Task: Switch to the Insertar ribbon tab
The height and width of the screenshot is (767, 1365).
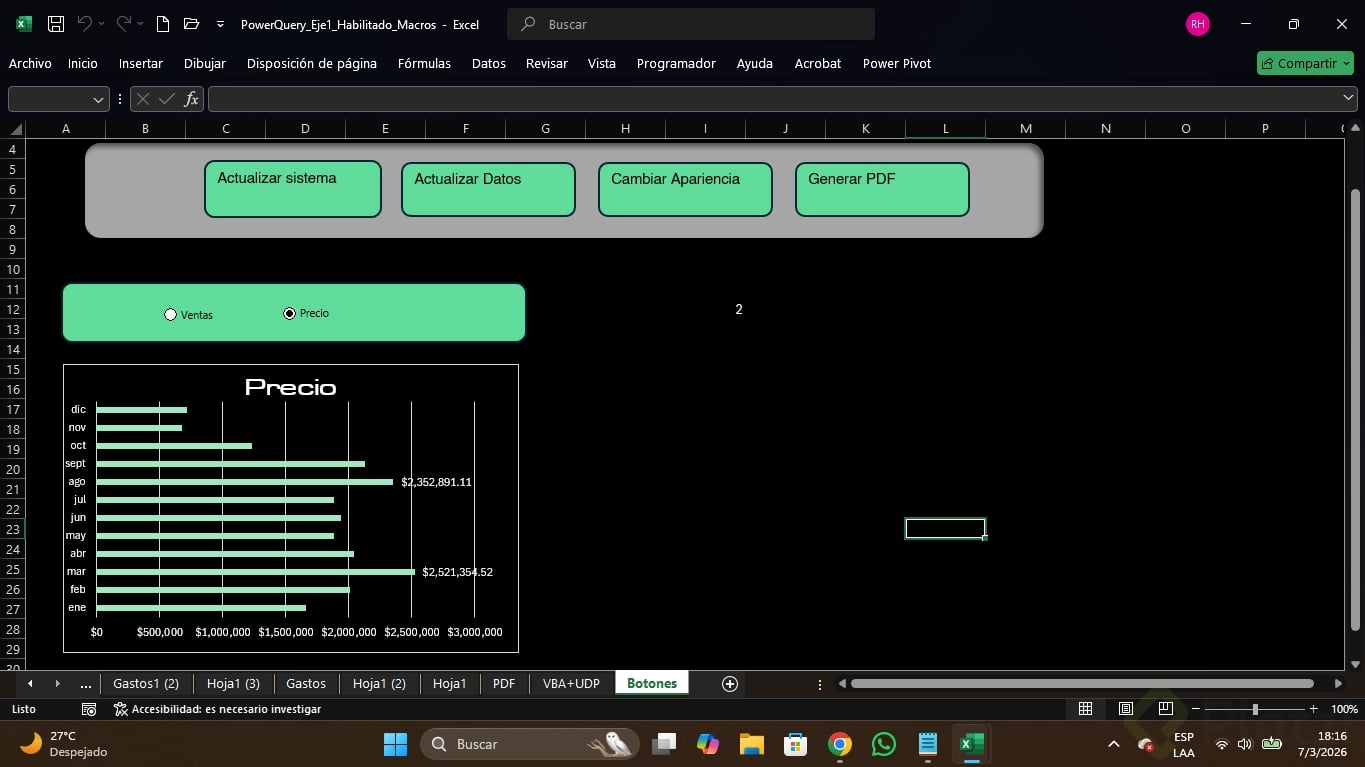Action: coord(141,63)
